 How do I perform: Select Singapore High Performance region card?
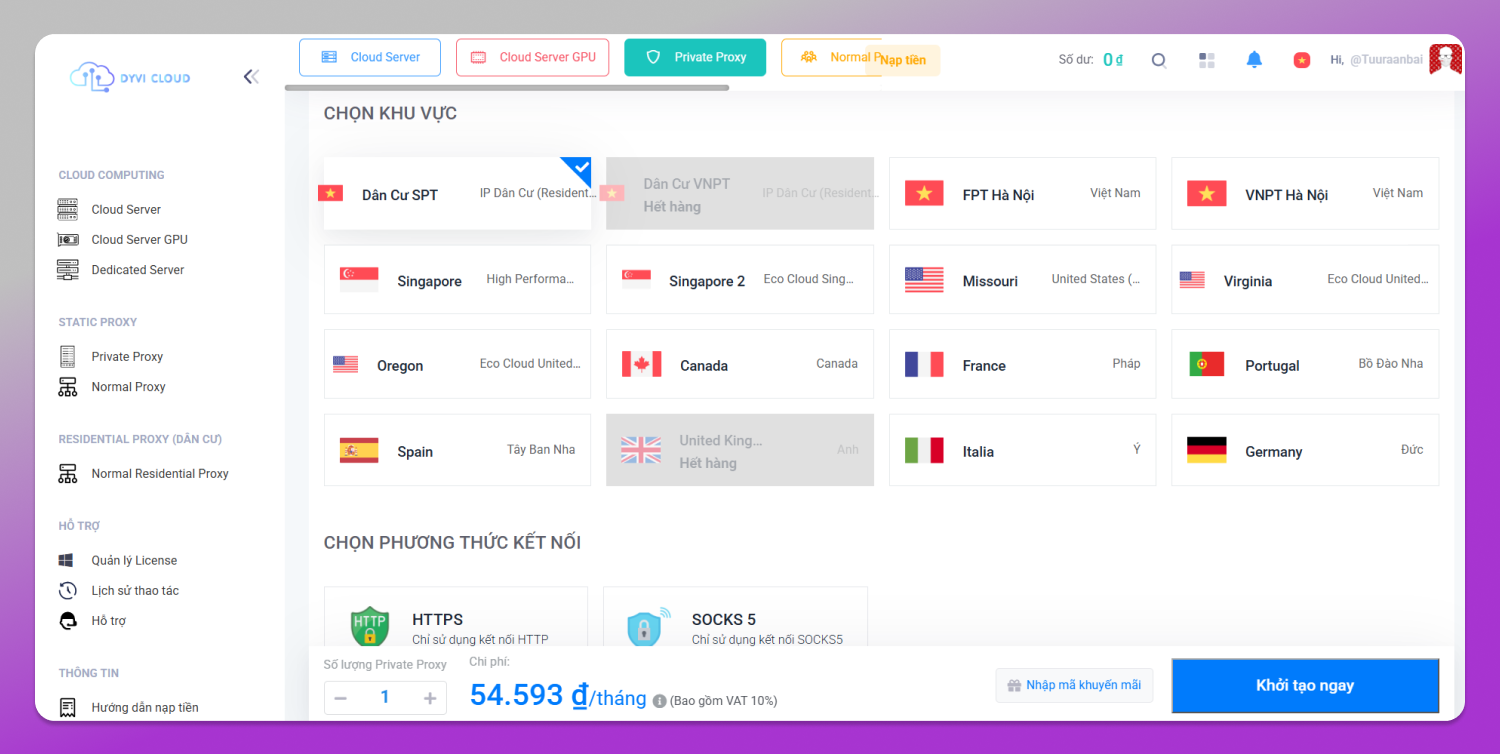(x=457, y=280)
